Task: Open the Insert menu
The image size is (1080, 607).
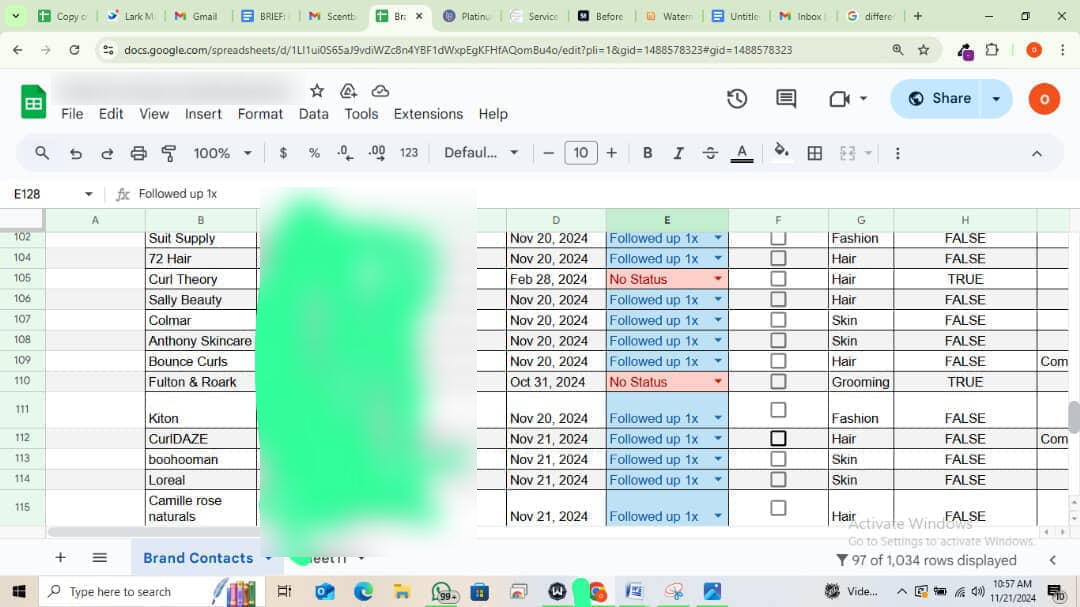Action: click(x=203, y=114)
